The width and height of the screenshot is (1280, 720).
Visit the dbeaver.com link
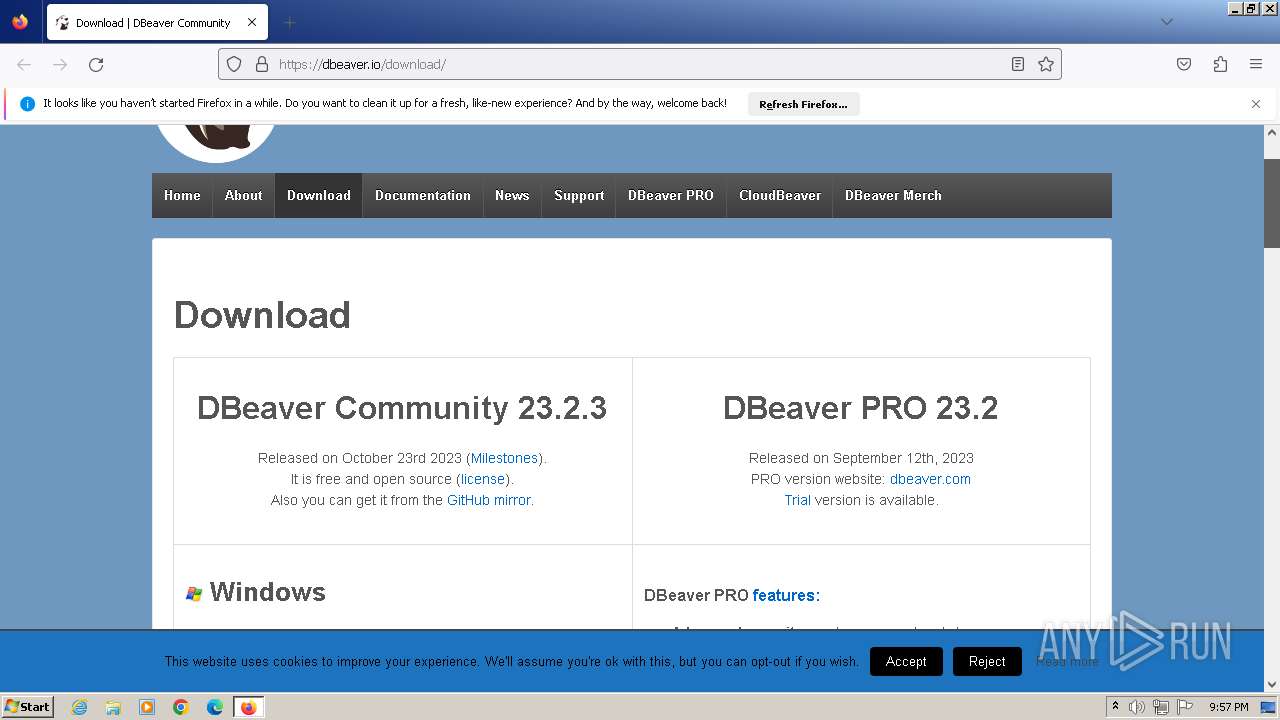pyautogui.click(x=930, y=479)
